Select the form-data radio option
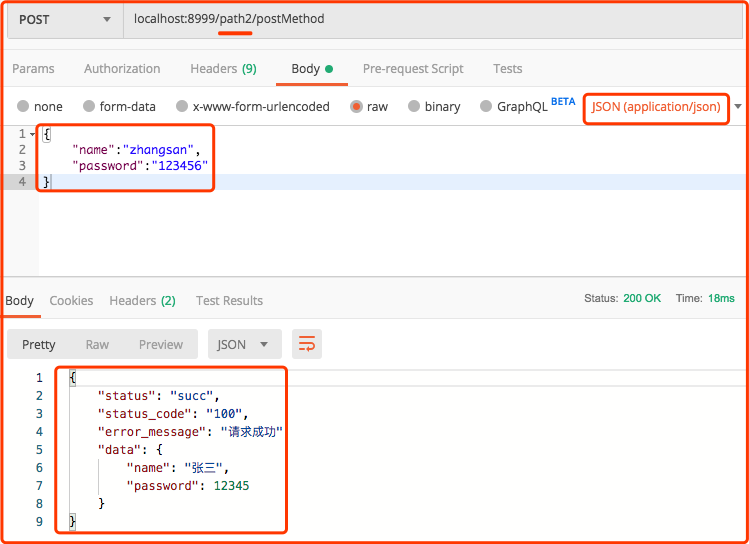 (89, 106)
